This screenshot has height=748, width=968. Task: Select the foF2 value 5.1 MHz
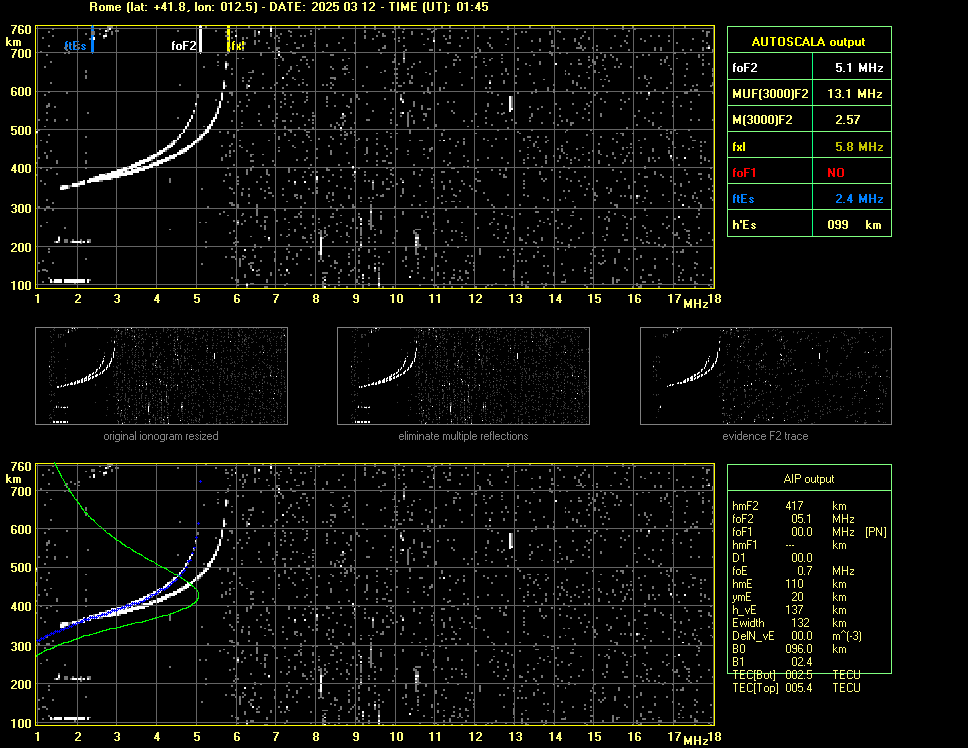coord(859,68)
